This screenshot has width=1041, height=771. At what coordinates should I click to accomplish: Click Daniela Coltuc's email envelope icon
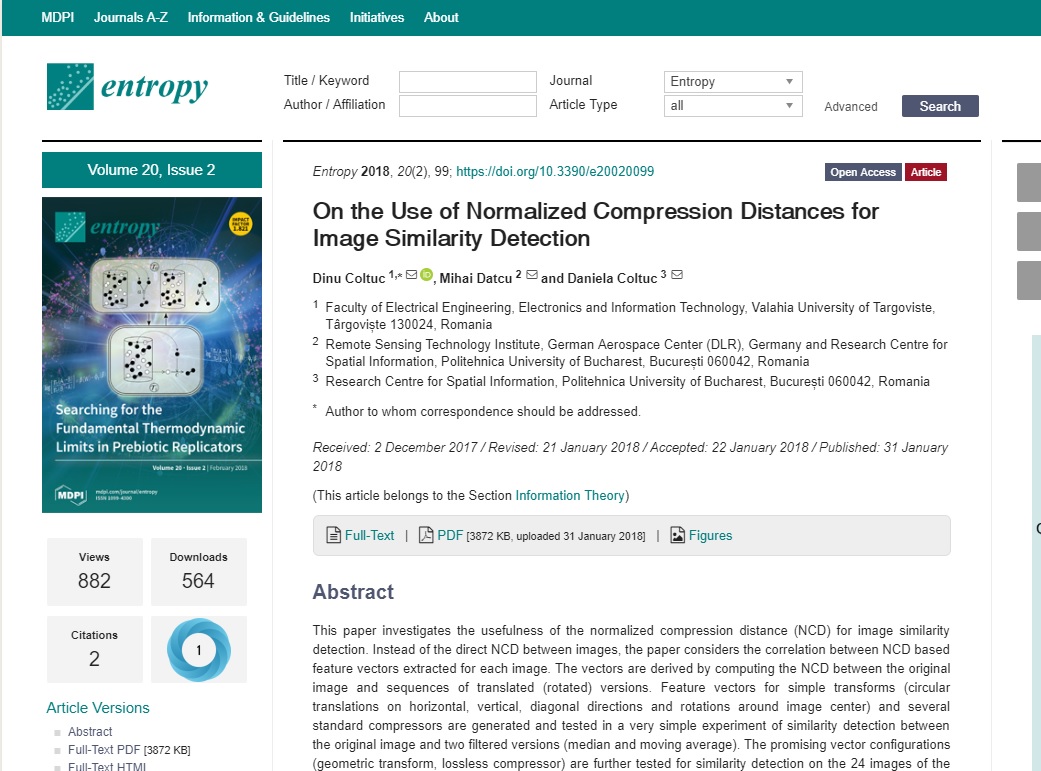677,275
